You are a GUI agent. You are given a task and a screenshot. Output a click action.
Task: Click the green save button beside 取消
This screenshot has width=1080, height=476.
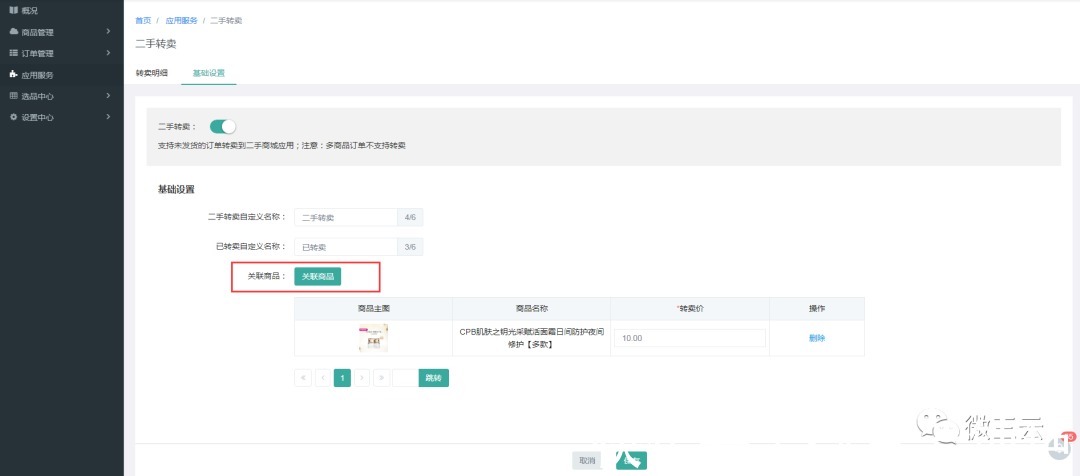click(631, 461)
